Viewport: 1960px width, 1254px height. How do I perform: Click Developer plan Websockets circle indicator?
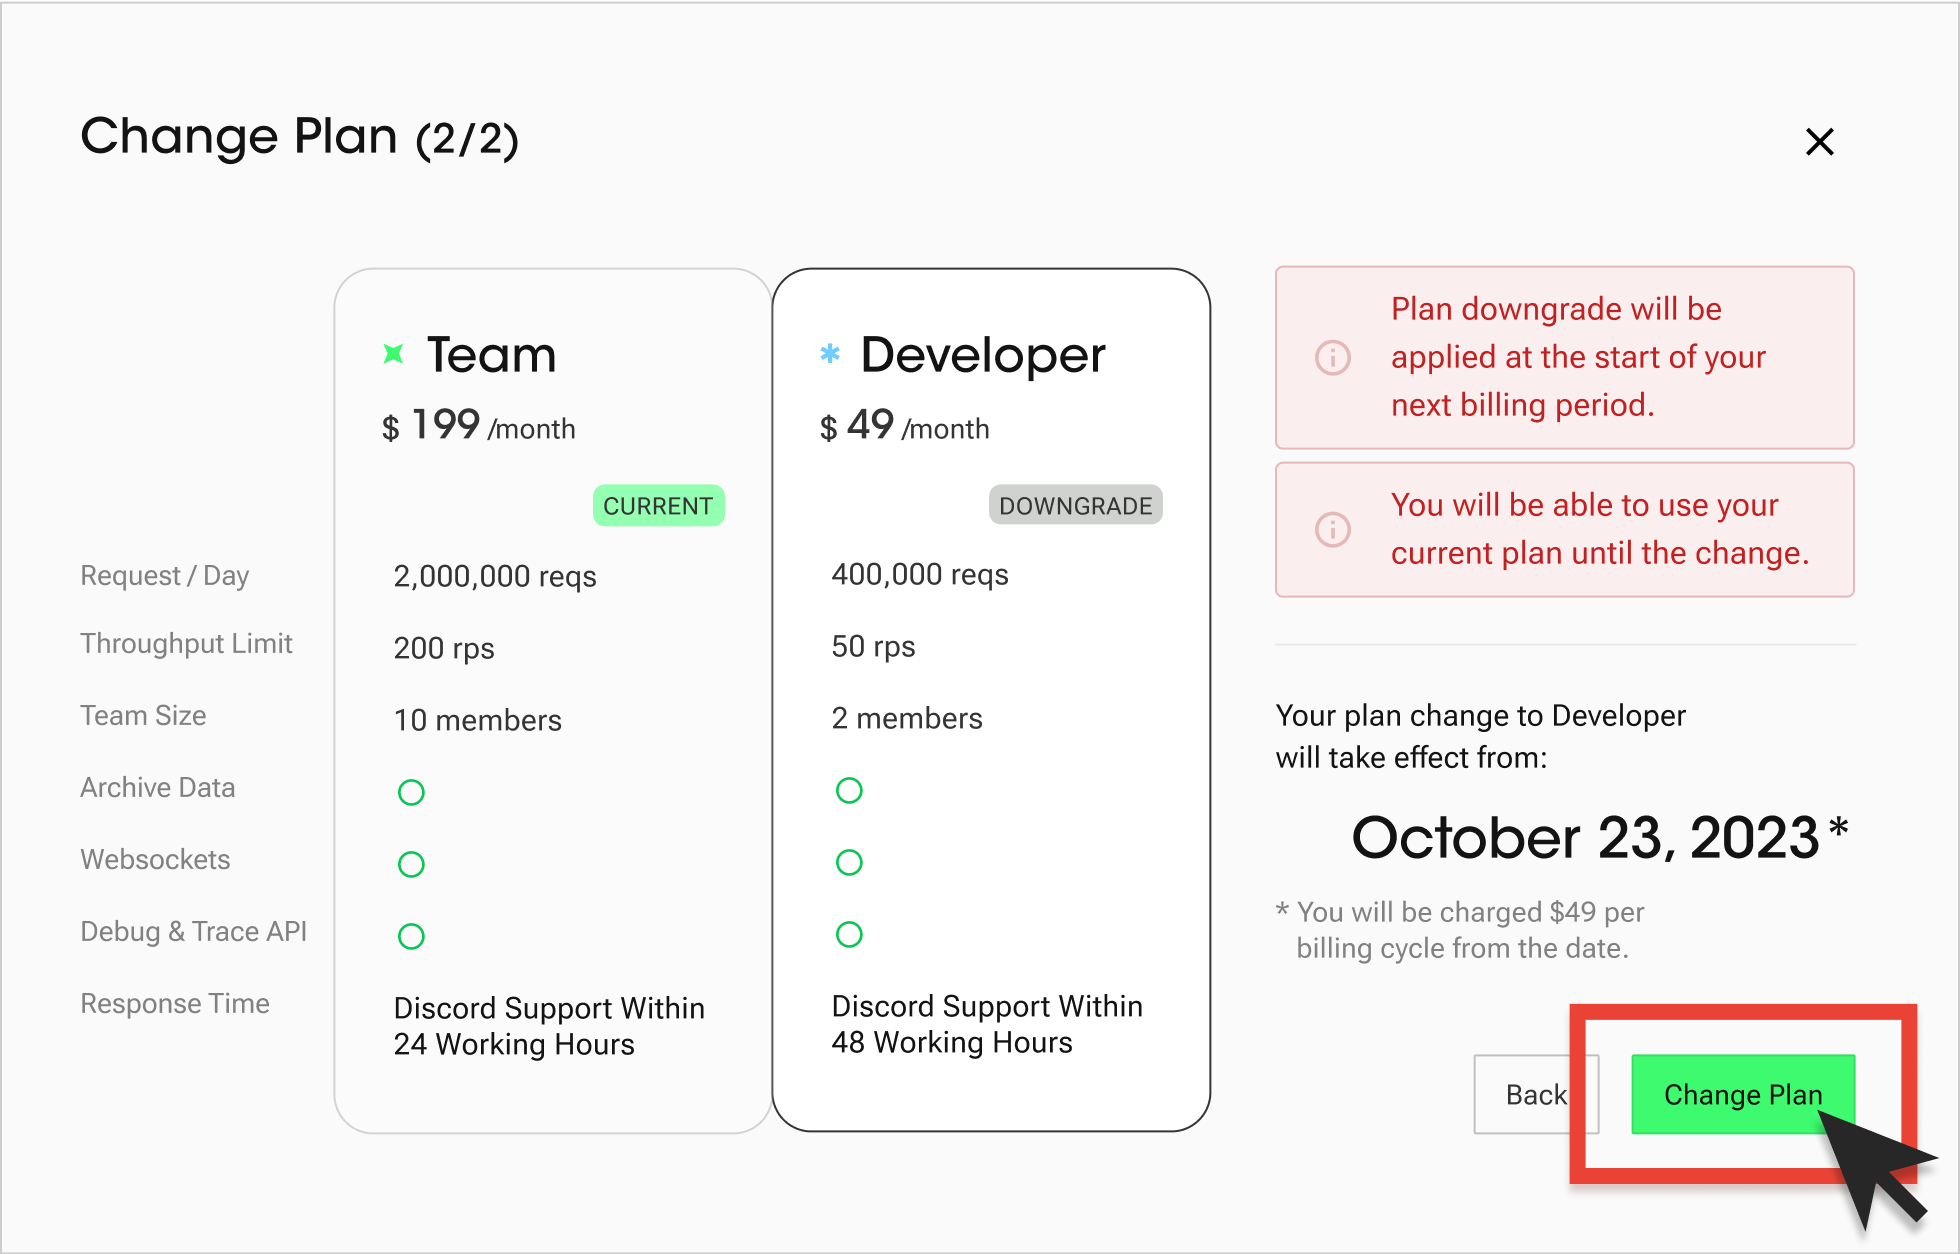point(849,862)
